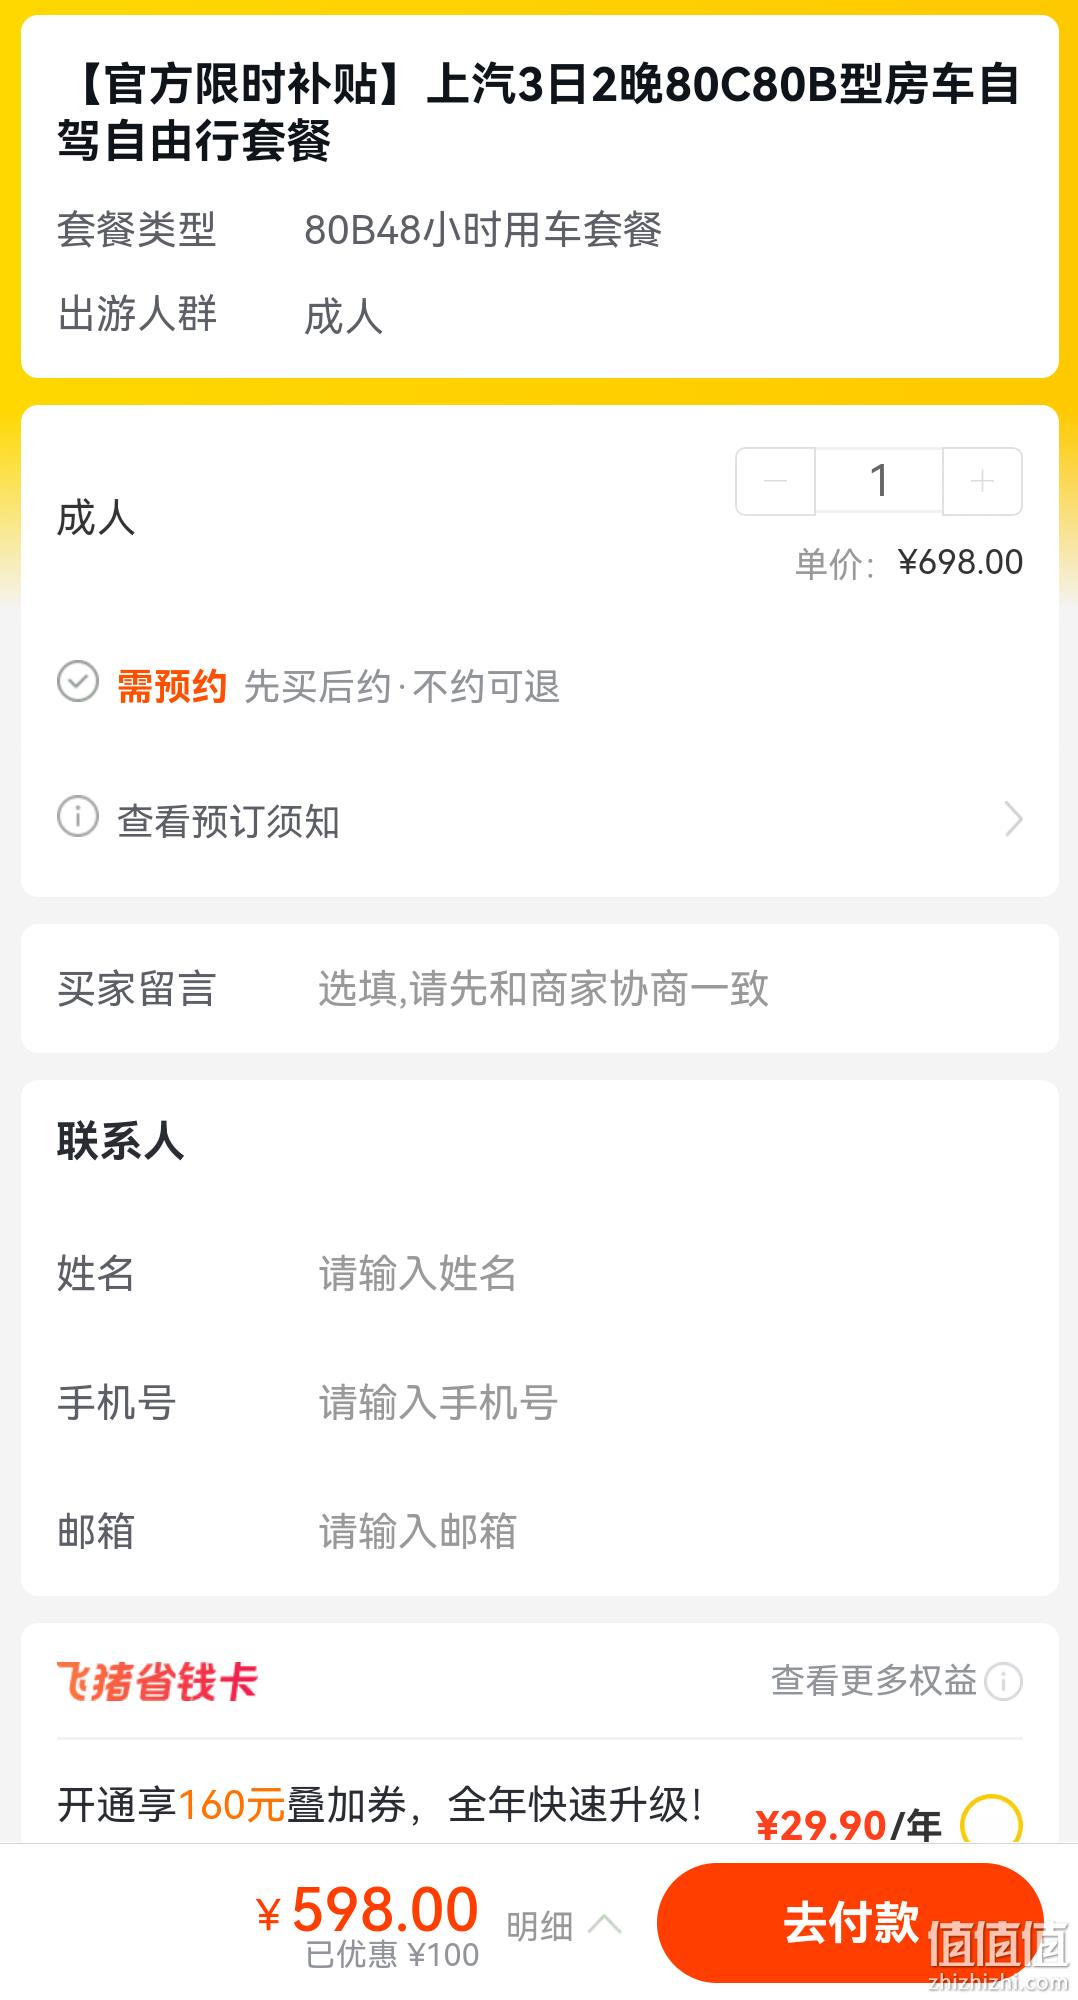Tap the ¥598.00 total price

coord(368,1910)
